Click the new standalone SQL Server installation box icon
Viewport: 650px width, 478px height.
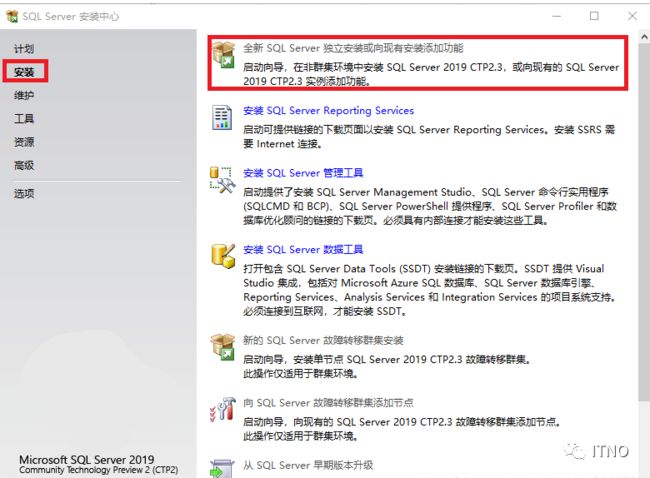[x=223, y=55]
